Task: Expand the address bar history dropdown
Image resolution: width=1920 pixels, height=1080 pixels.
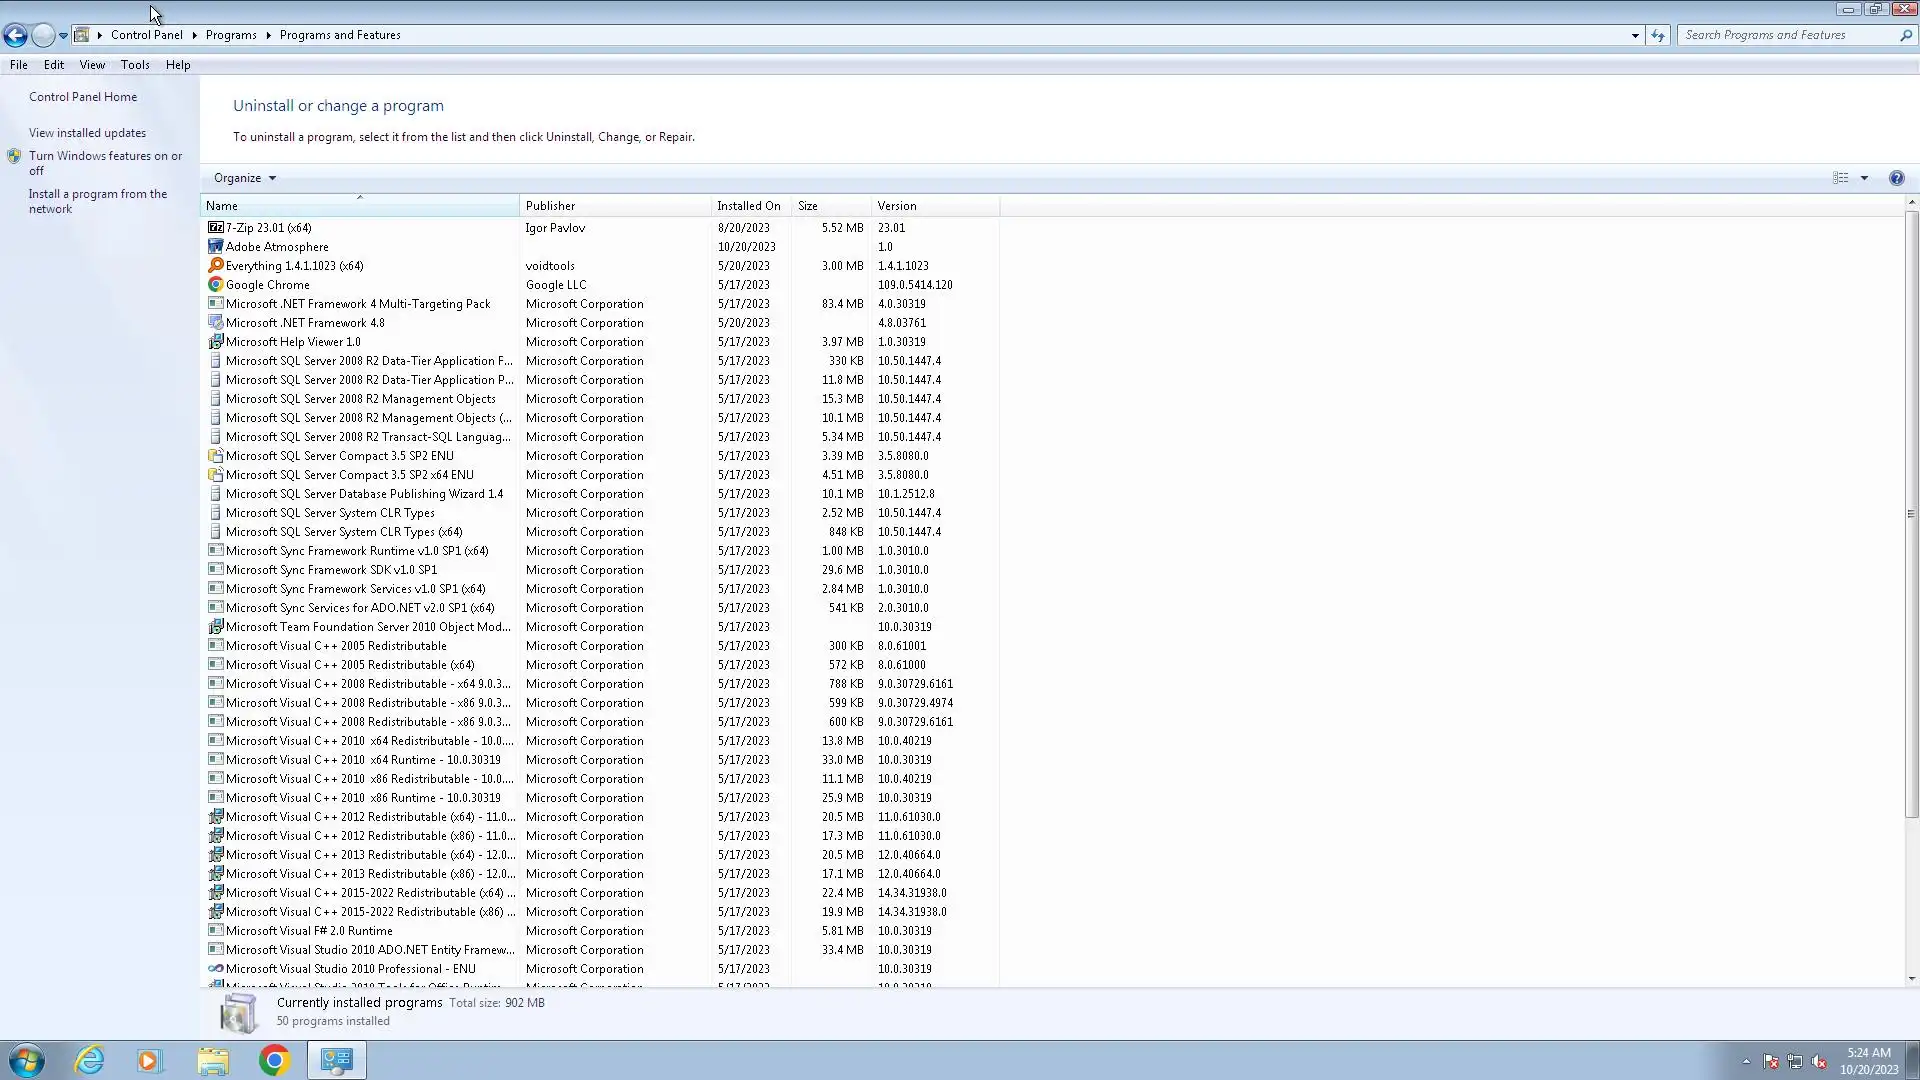Action: click(1635, 35)
